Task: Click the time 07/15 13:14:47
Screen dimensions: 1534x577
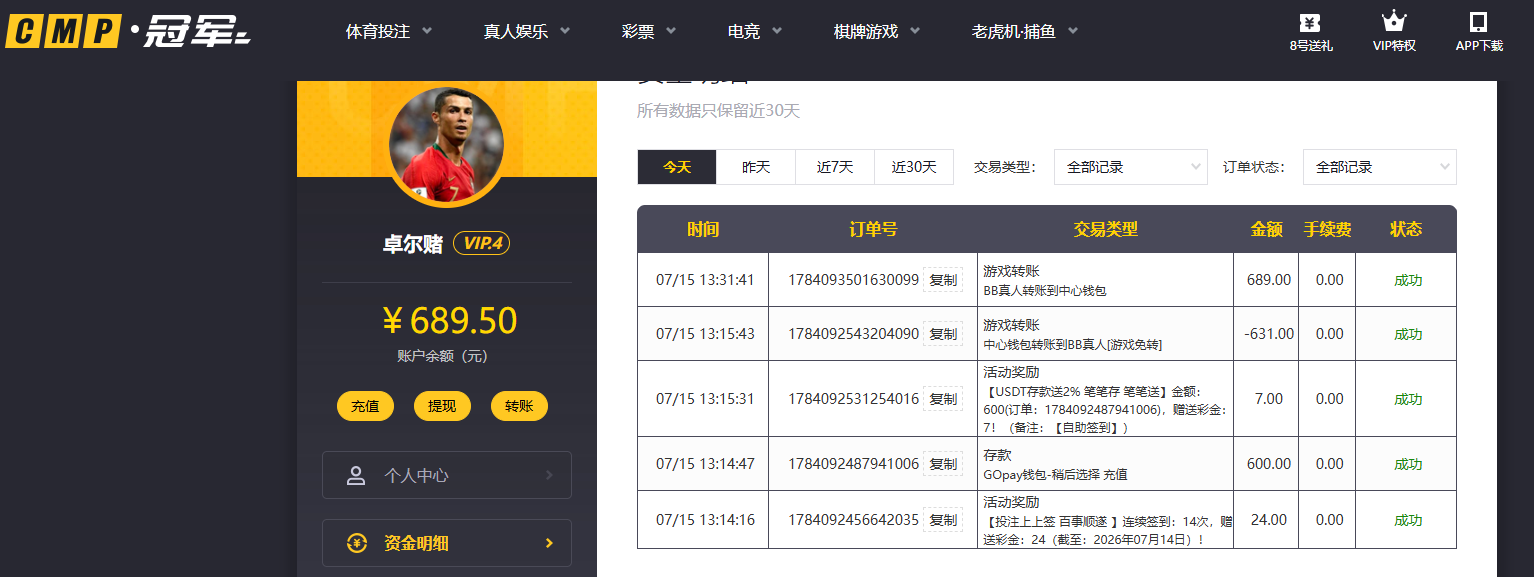Action: (705, 464)
